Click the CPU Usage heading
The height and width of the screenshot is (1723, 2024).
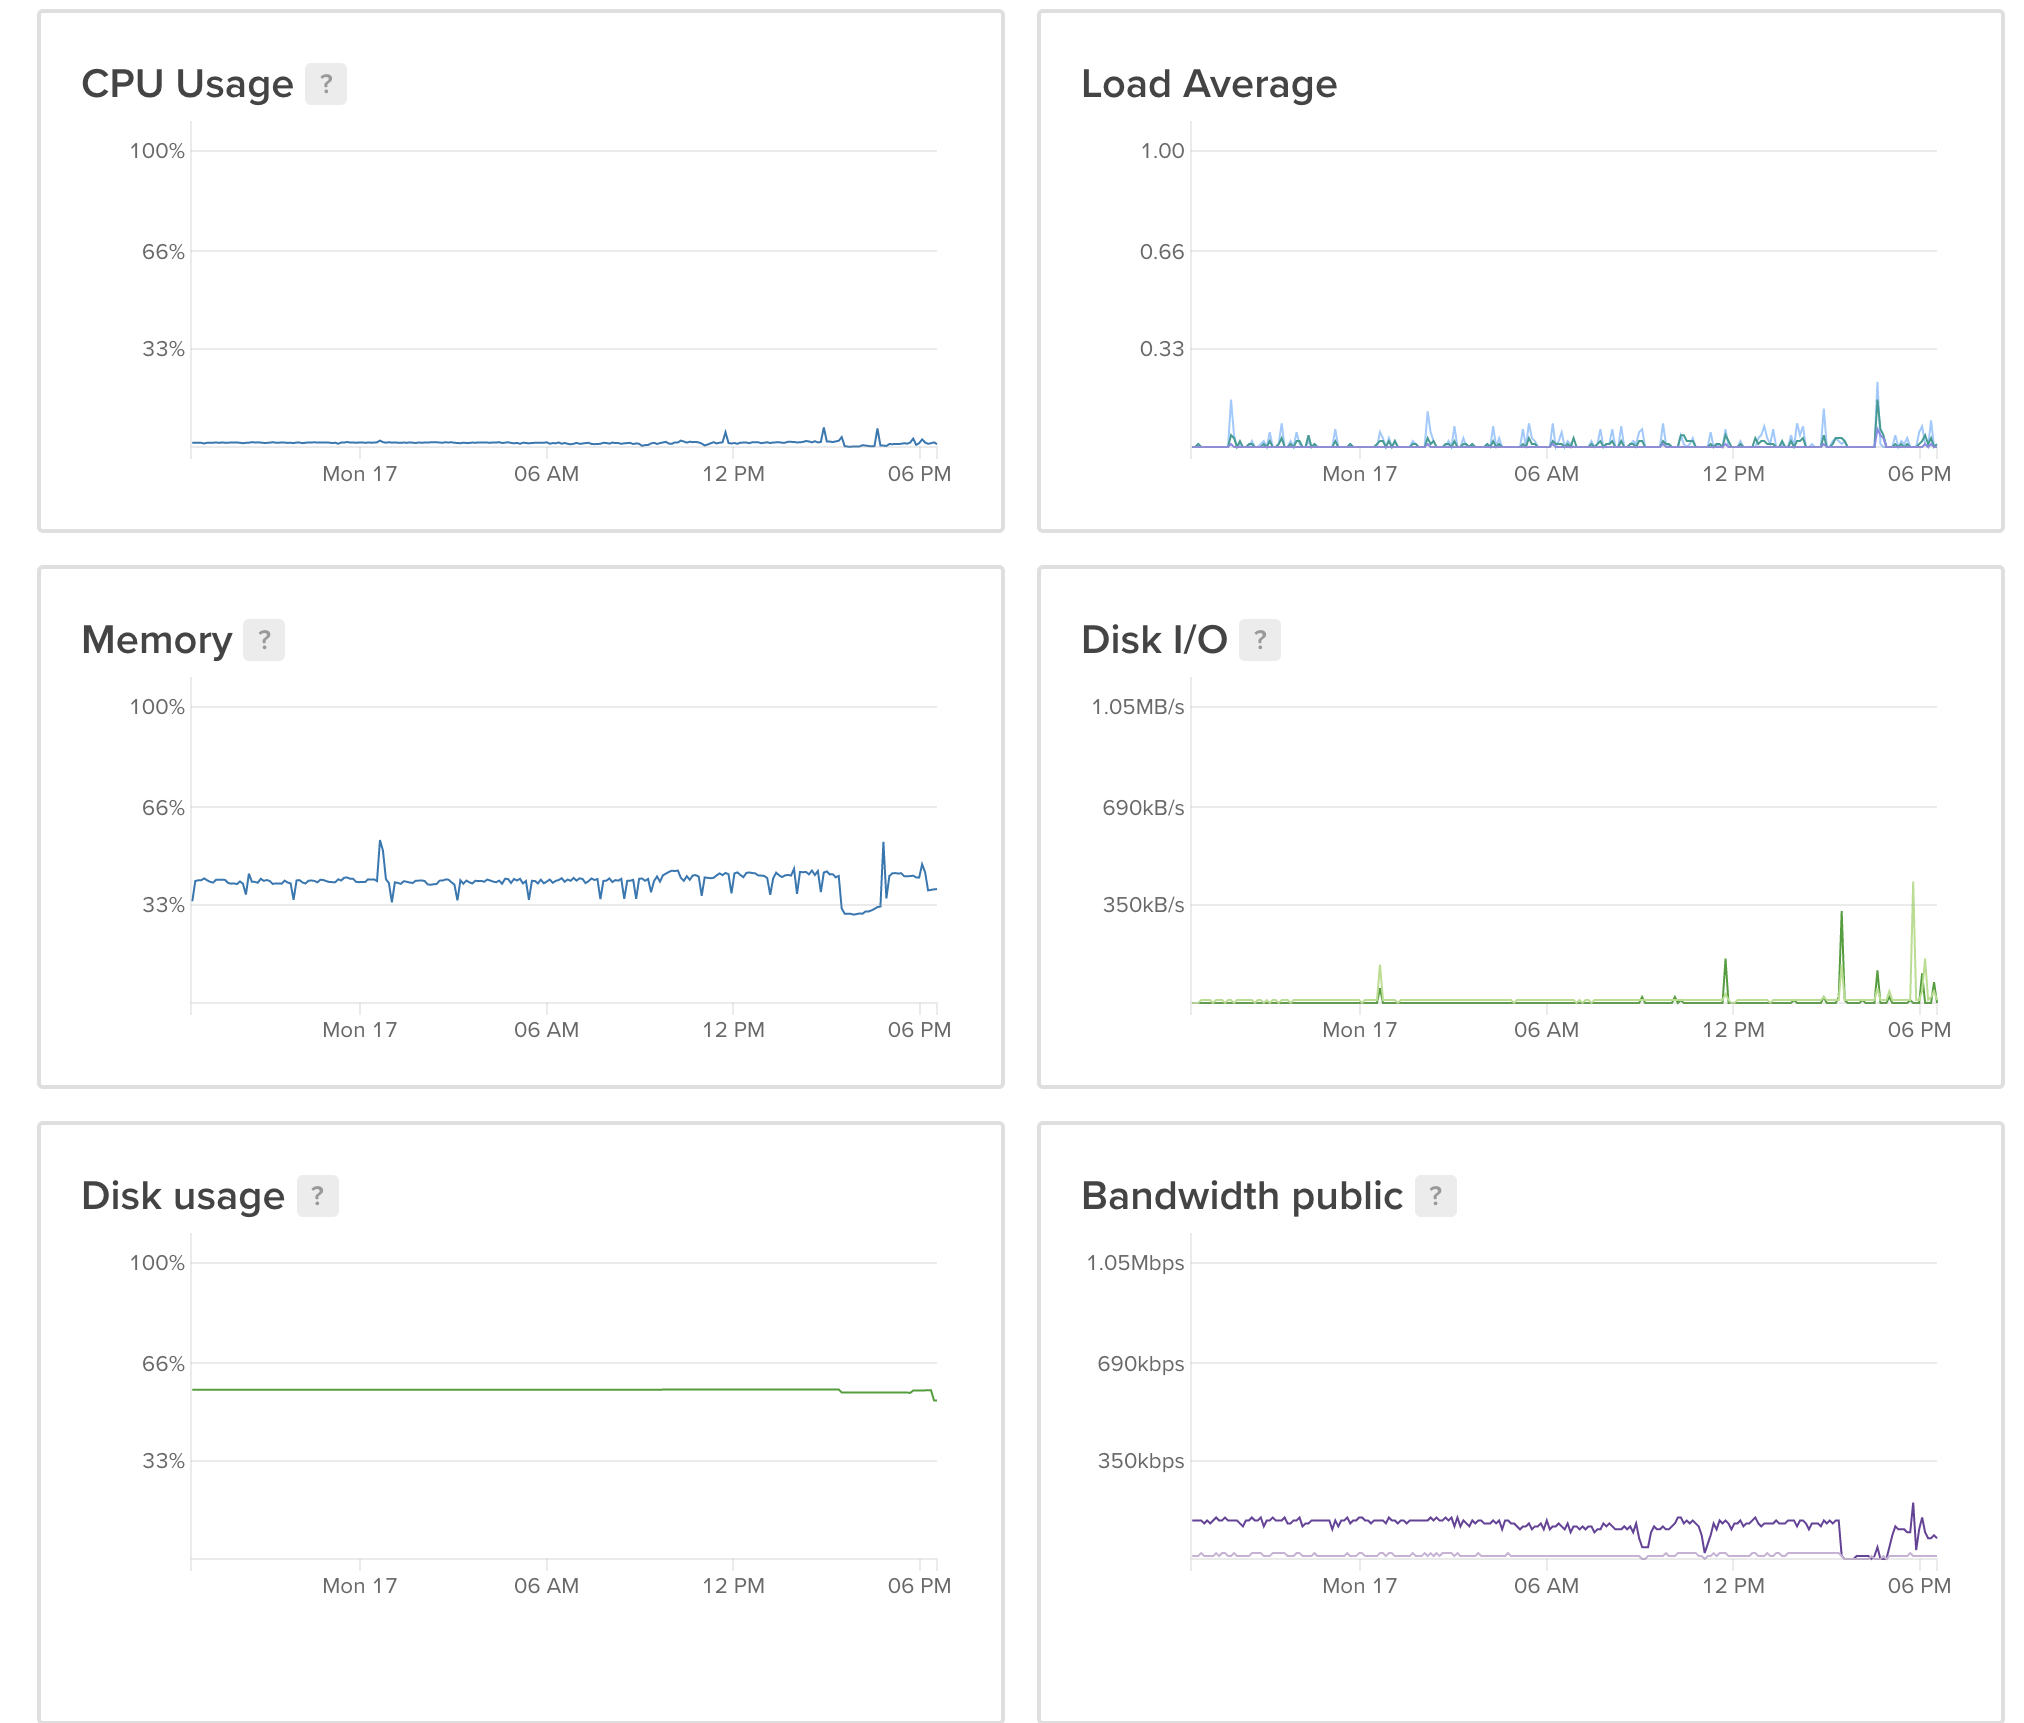187,84
